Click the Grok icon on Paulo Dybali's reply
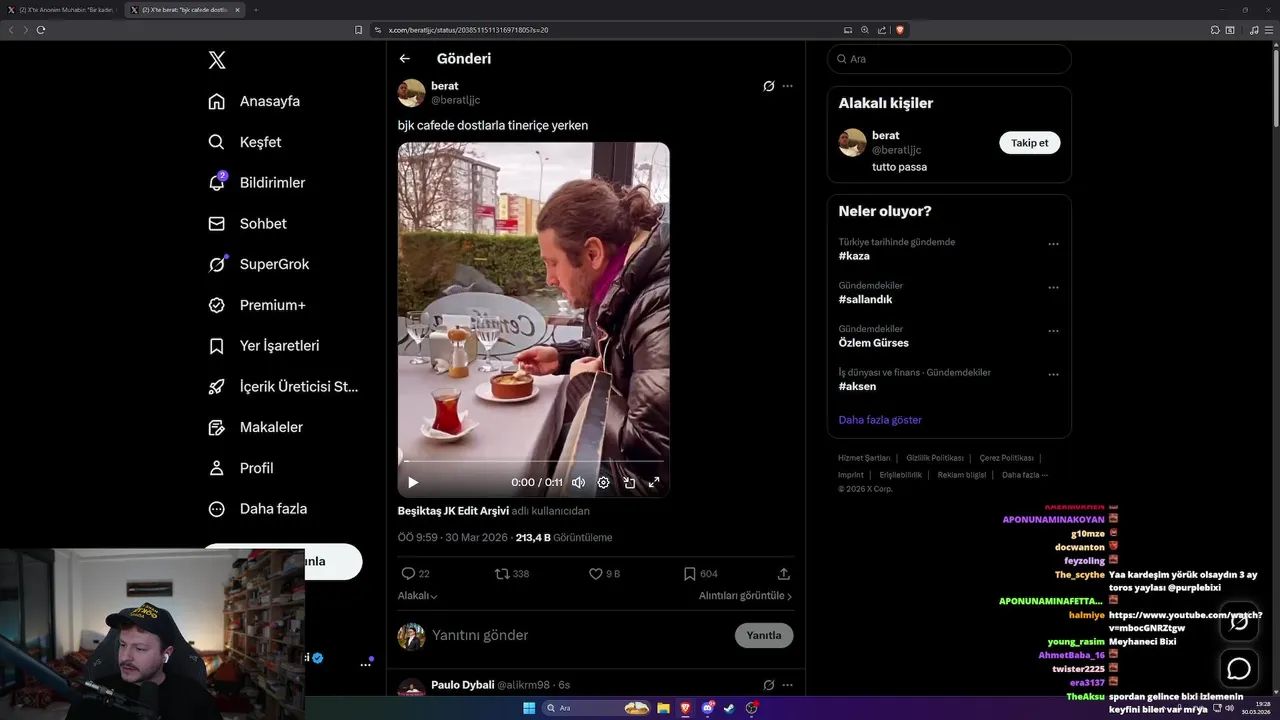The width and height of the screenshot is (1280, 720). (768, 685)
